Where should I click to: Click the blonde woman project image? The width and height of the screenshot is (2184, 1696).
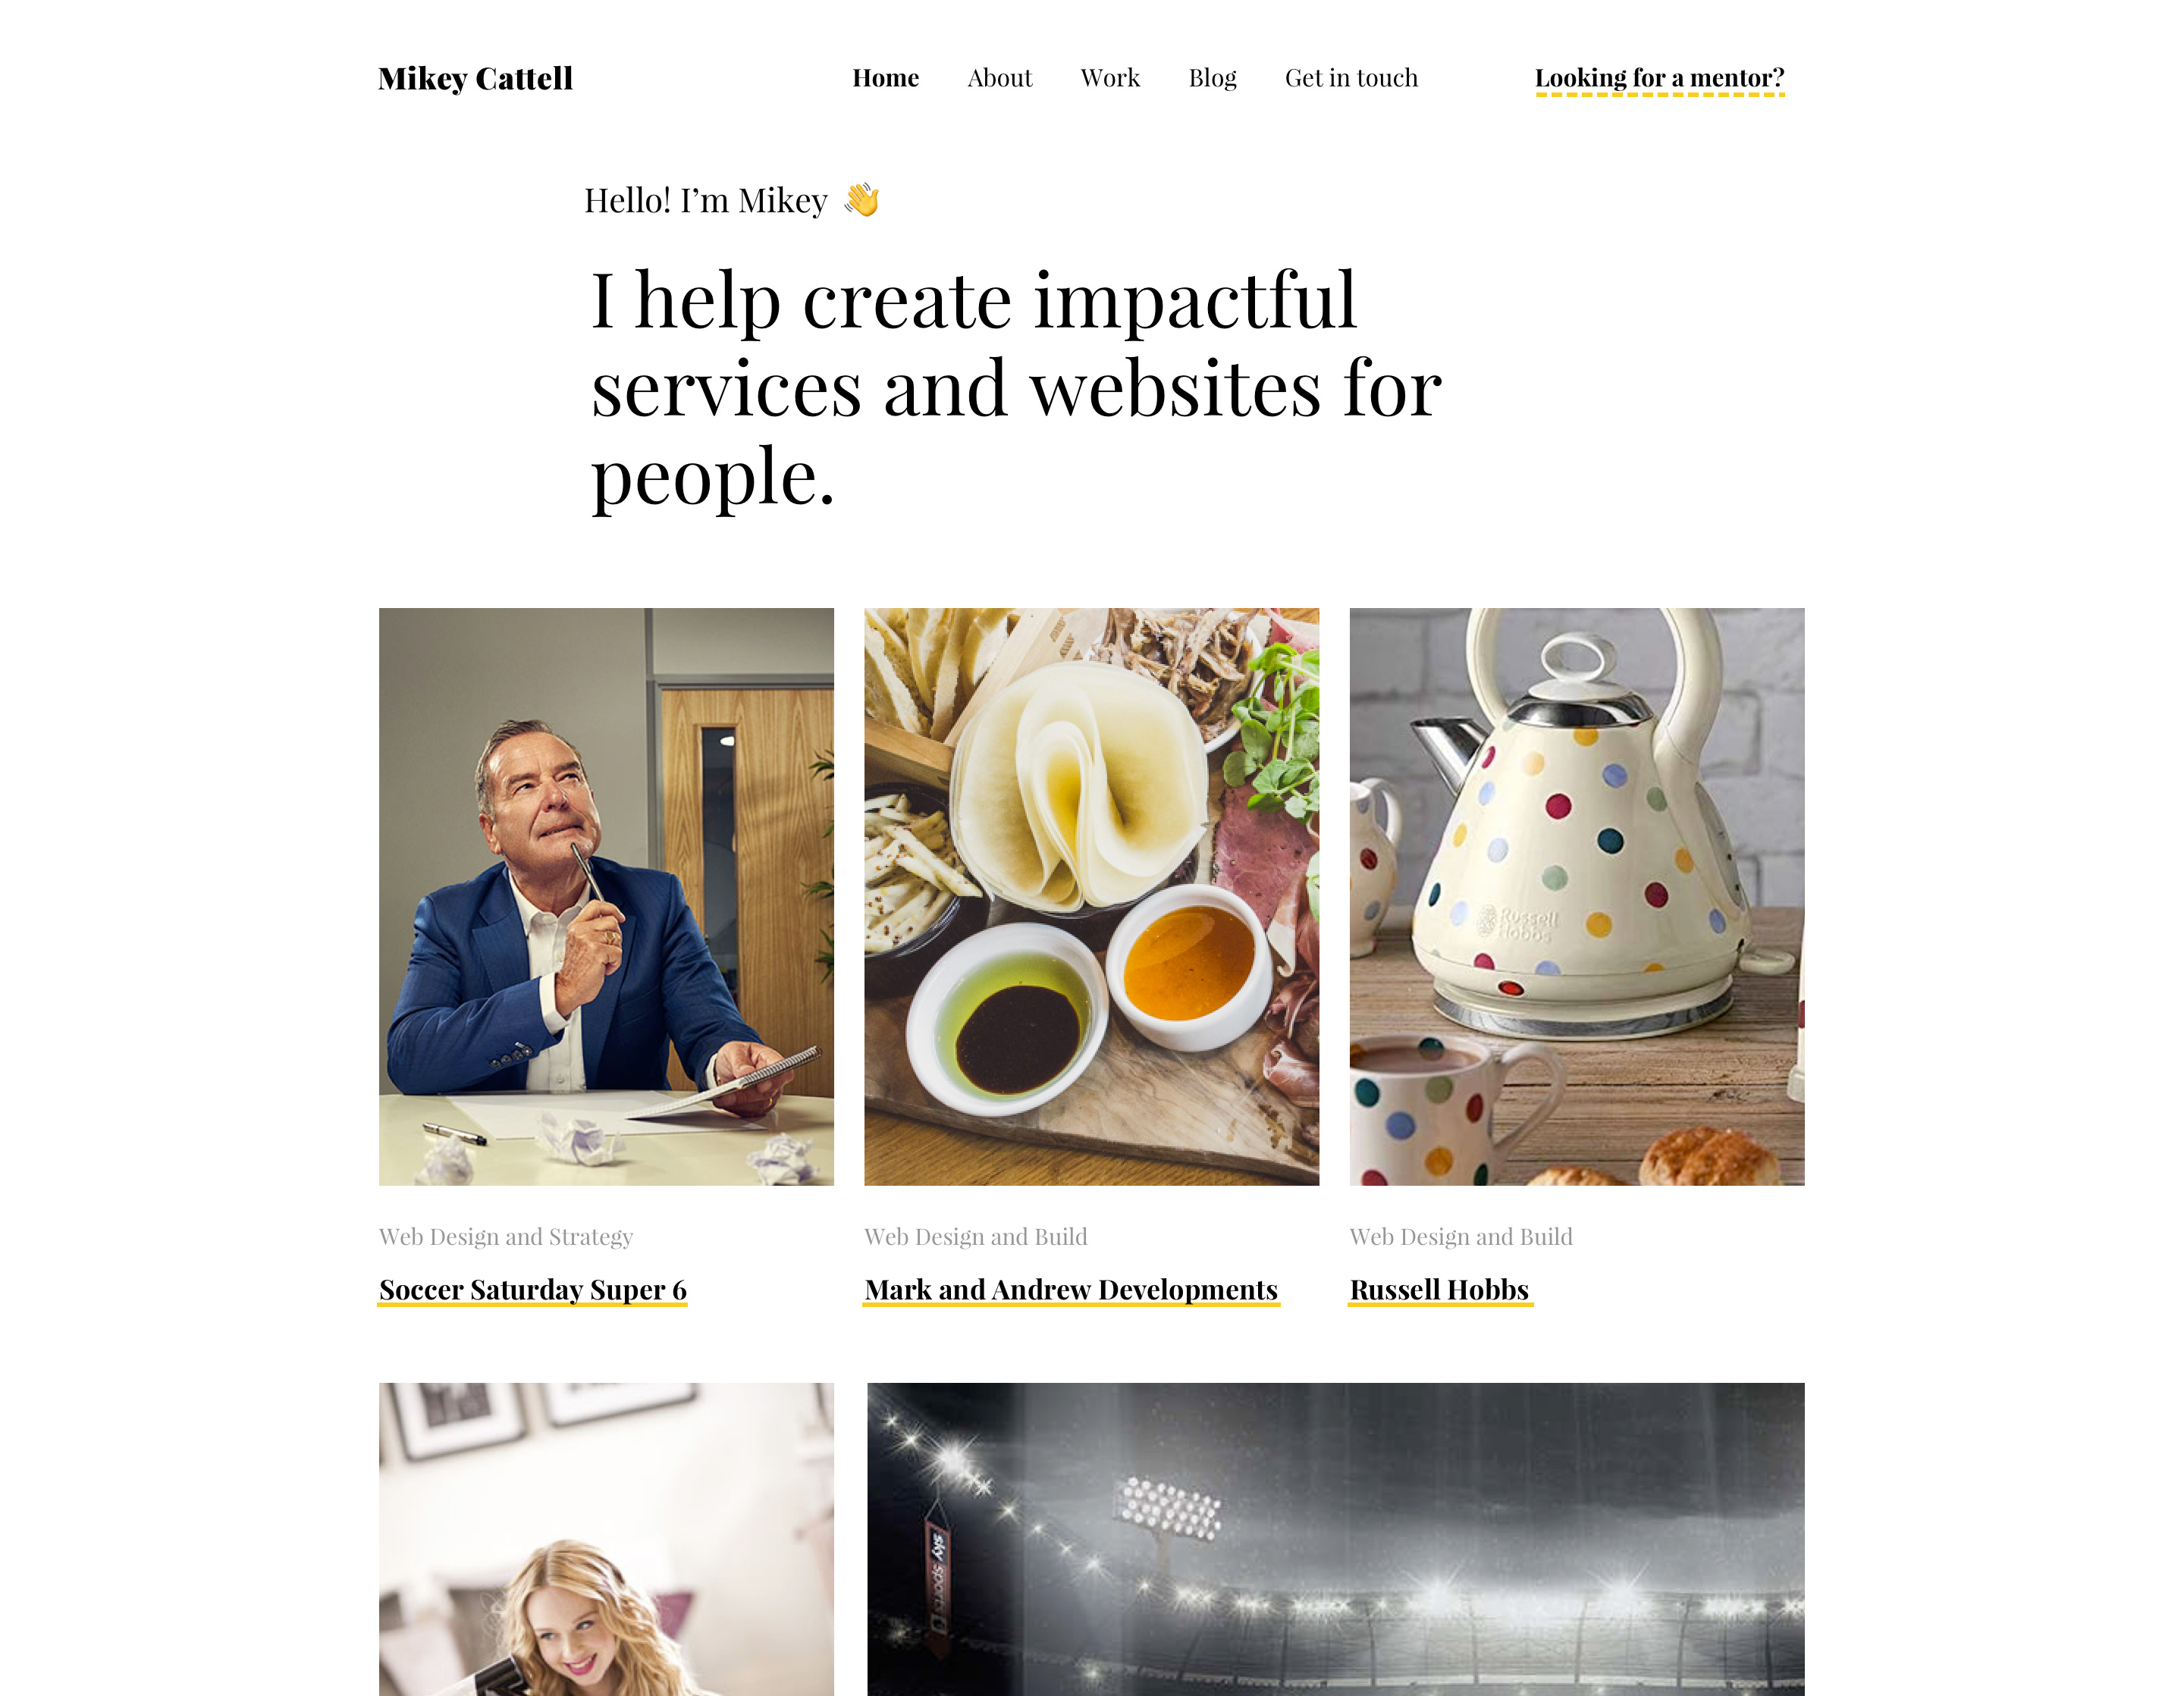(606, 1539)
